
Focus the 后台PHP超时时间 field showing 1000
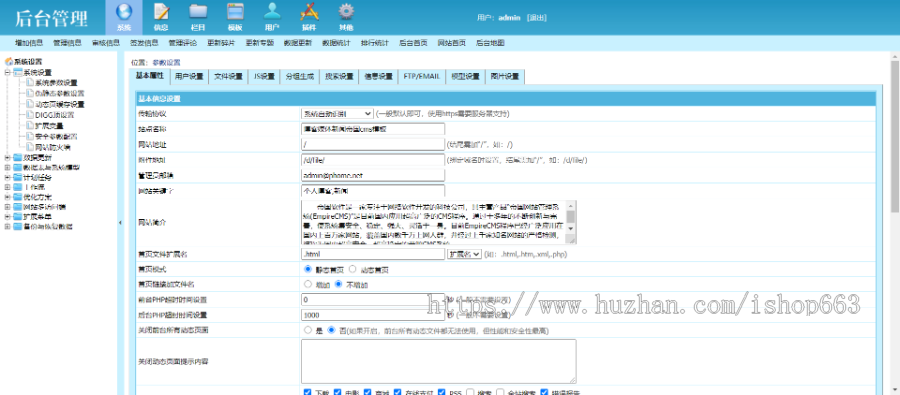(x=373, y=315)
